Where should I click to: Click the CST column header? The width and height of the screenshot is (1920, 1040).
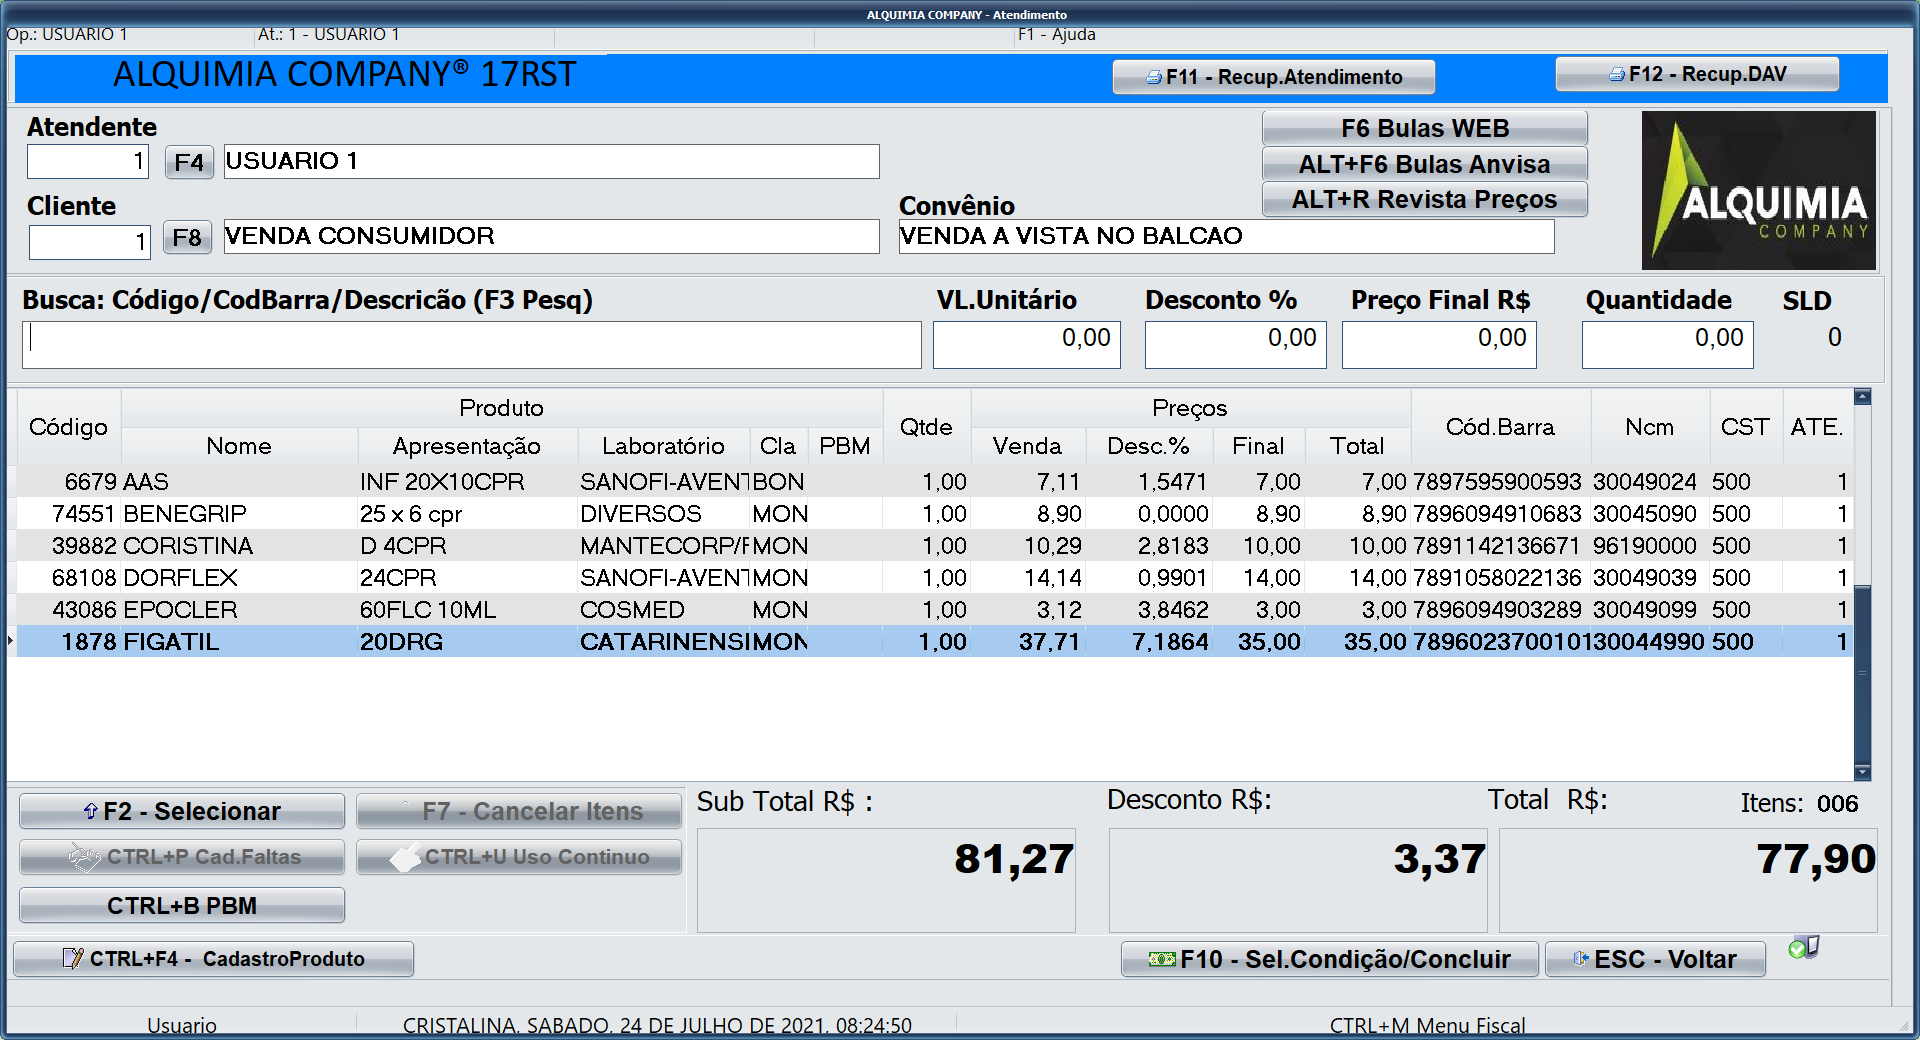point(1745,427)
